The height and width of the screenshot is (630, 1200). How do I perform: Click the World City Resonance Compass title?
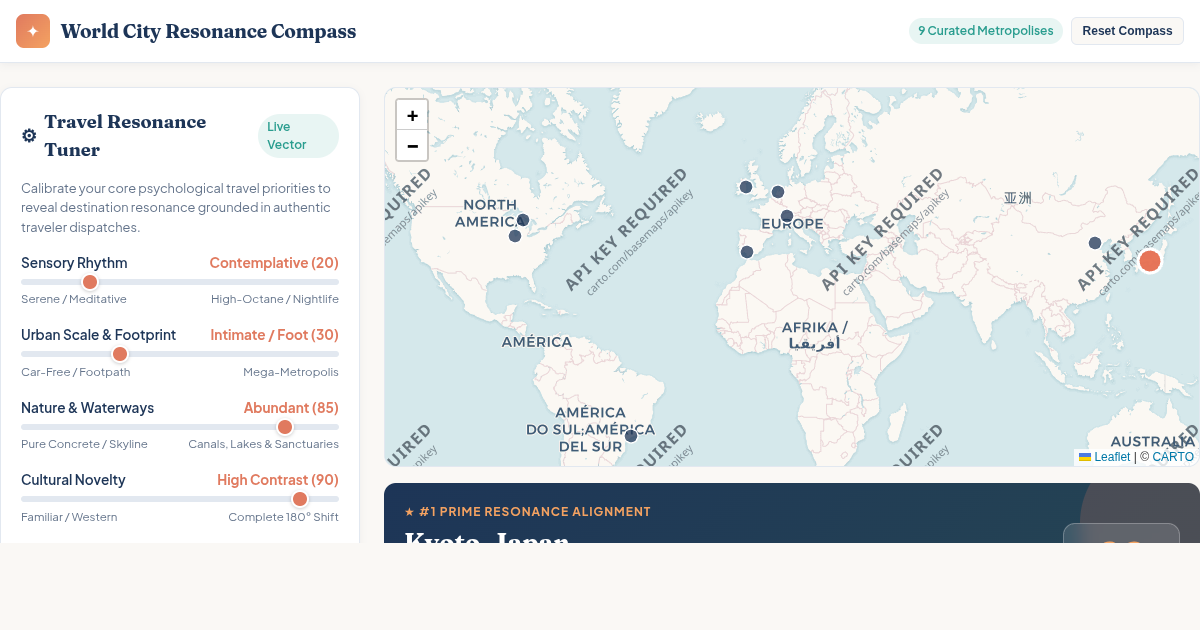(x=208, y=31)
